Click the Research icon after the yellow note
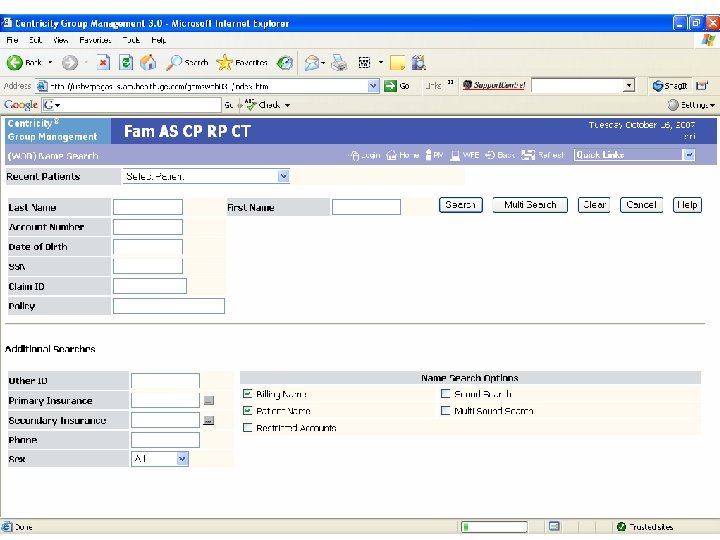 coord(418,62)
